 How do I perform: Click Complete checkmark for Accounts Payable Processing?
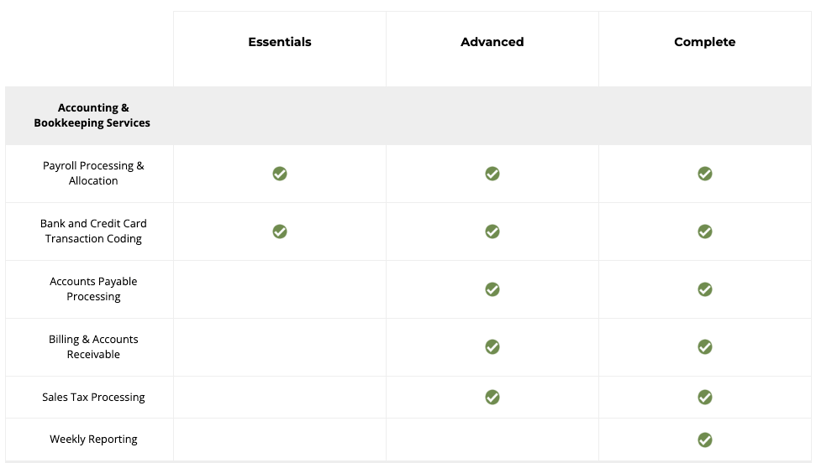coord(705,289)
